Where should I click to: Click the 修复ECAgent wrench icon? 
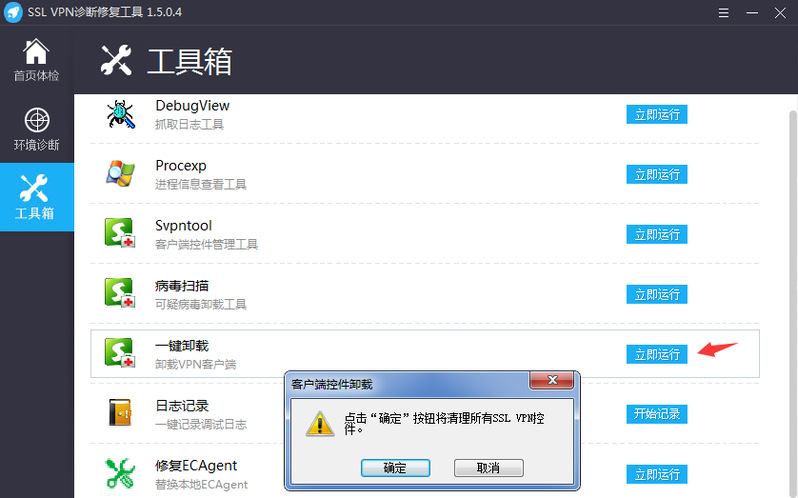pyautogui.click(x=120, y=474)
